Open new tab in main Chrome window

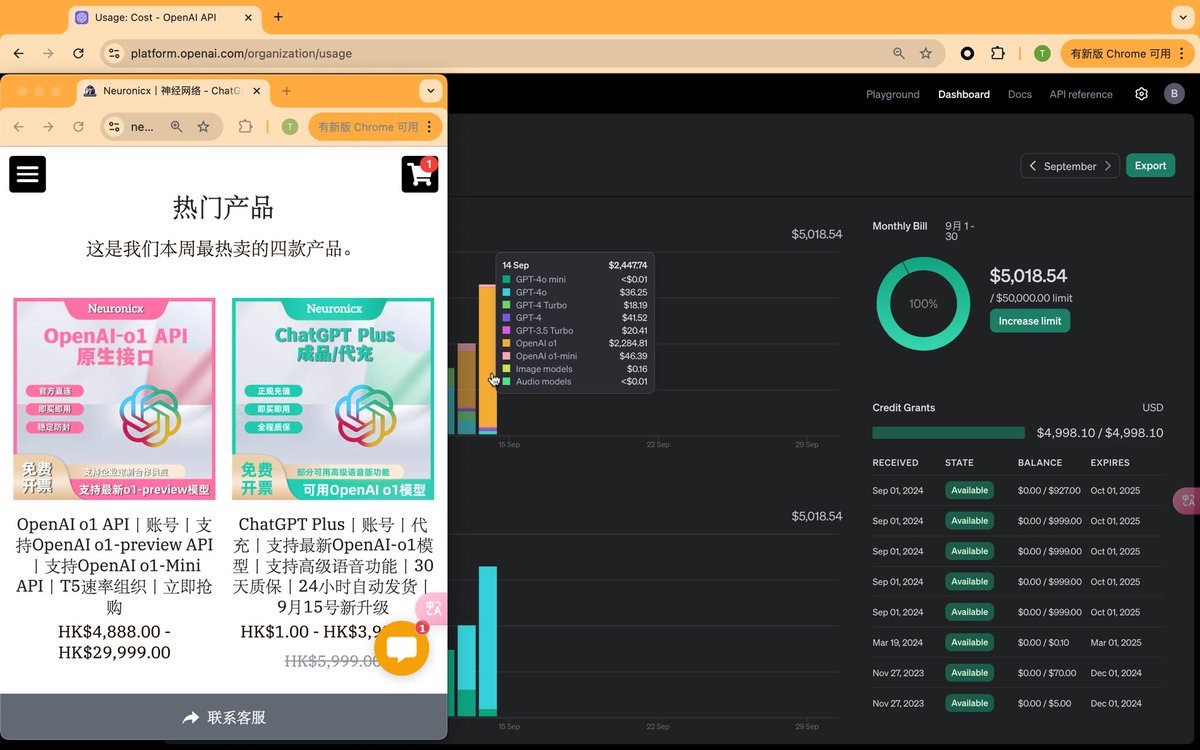point(278,17)
